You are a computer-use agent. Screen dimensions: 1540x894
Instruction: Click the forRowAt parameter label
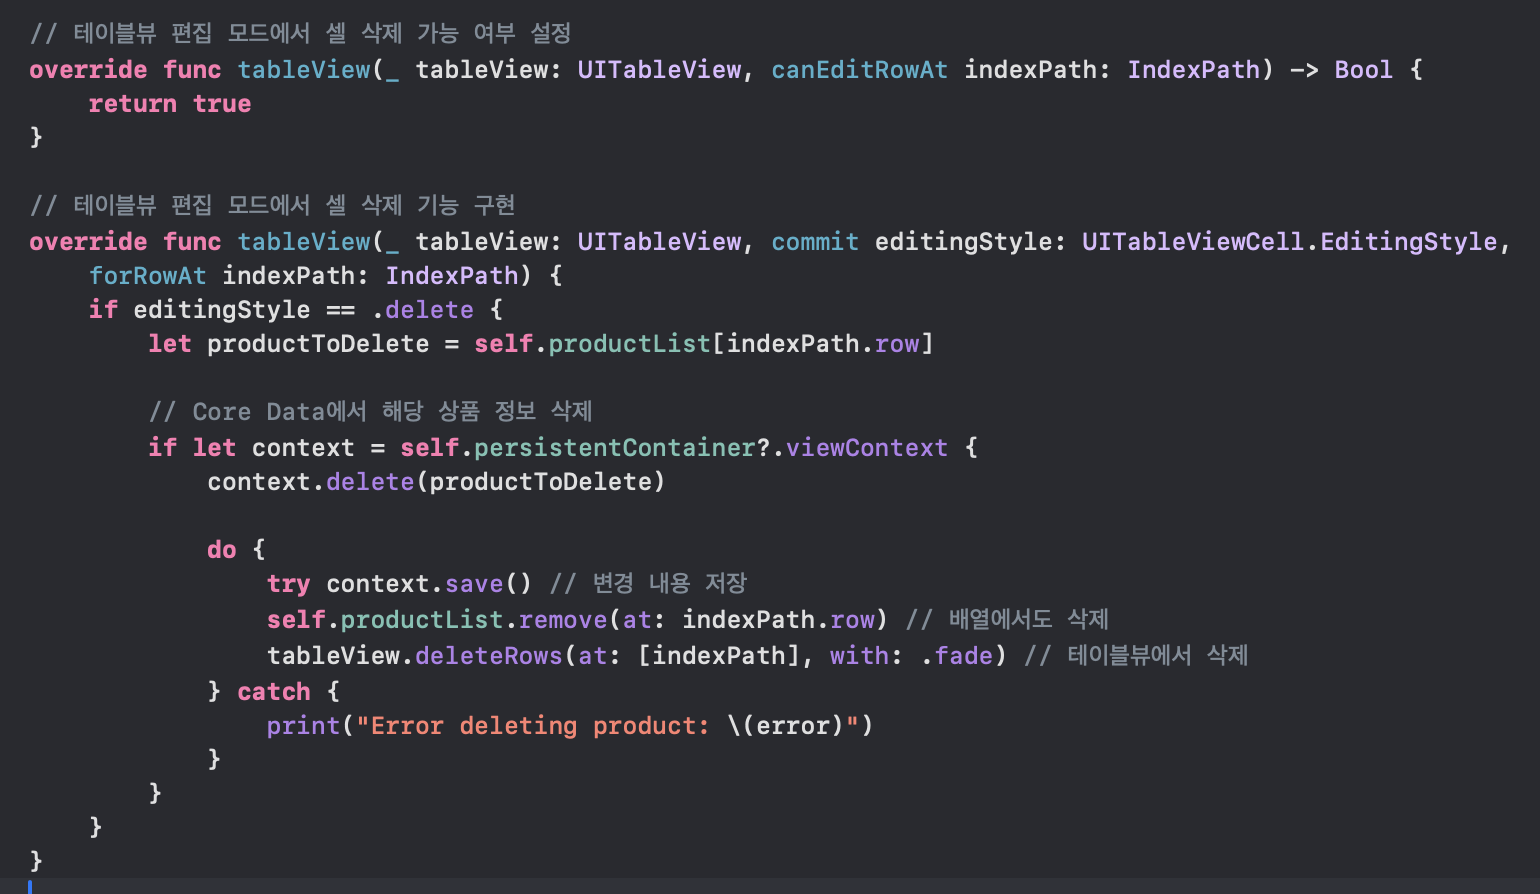point(148,276)
